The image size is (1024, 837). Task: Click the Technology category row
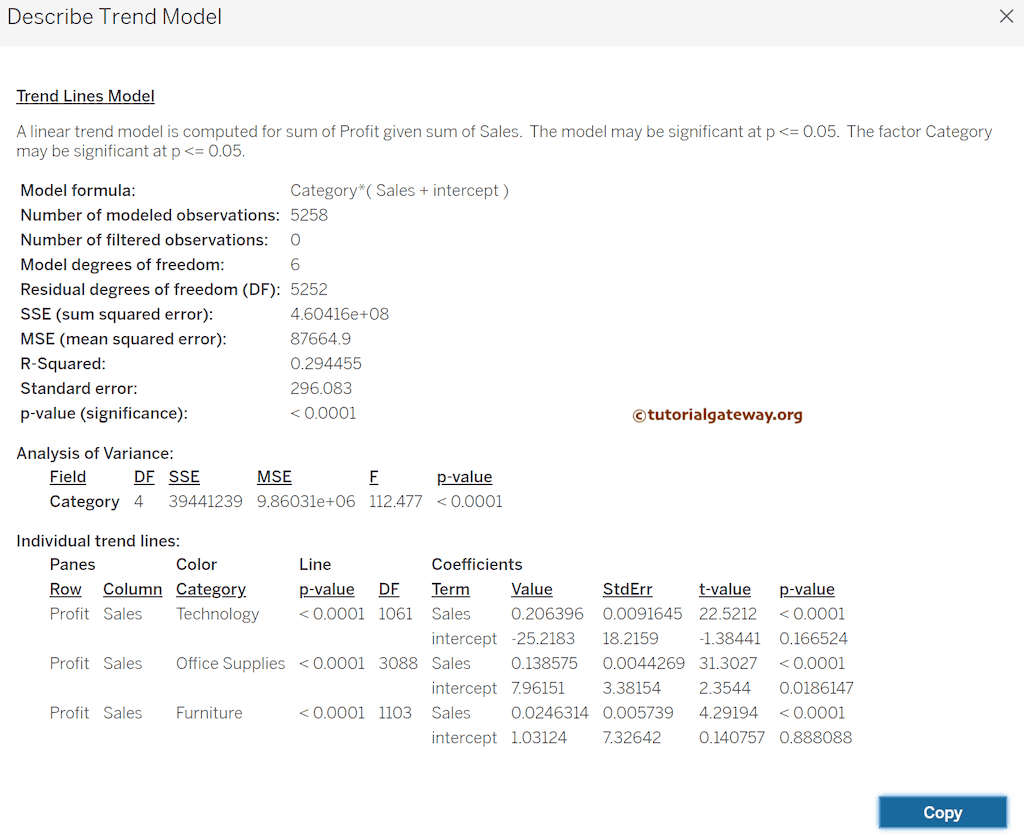click(x=217, y=614)
